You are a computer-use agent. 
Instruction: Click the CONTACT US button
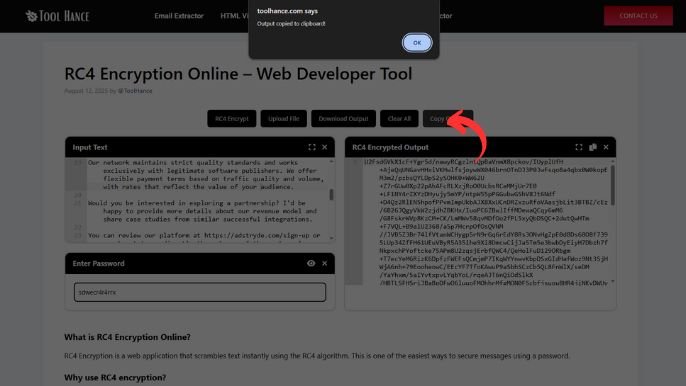[x=638, y=16]
